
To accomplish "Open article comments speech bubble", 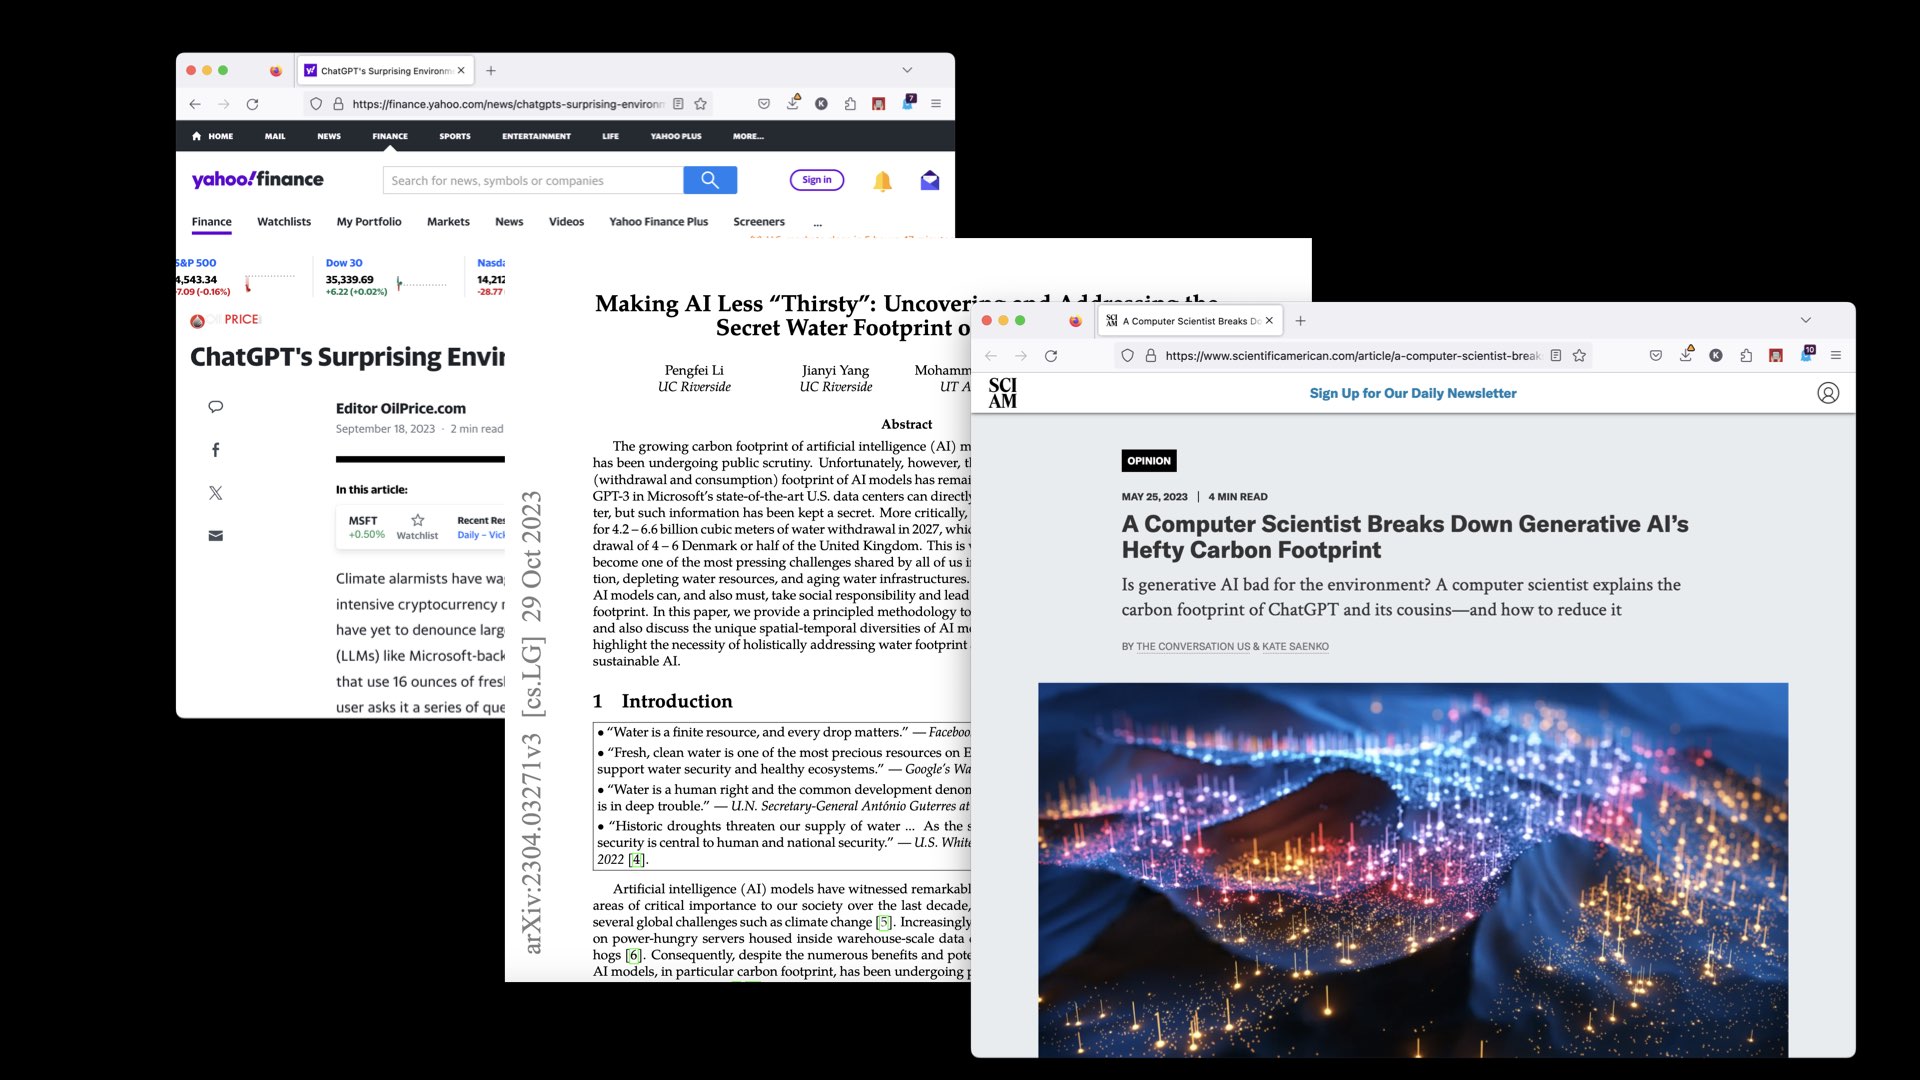I will (x=215, y=407).
